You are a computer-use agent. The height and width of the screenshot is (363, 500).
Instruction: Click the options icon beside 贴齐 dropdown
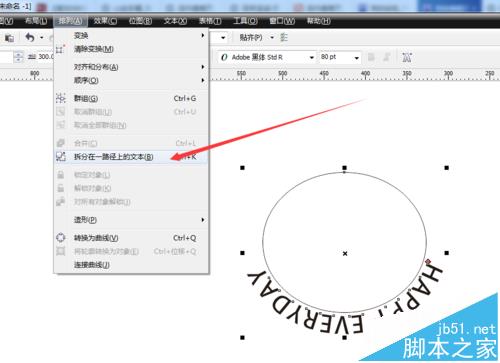pos(284,38)
